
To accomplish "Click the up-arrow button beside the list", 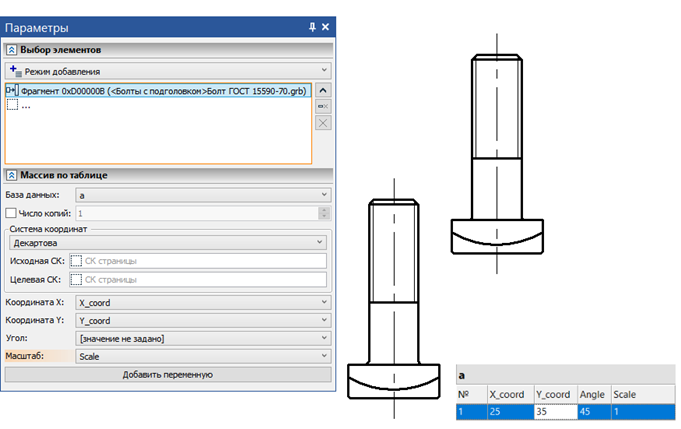I will tap(323, 90).
